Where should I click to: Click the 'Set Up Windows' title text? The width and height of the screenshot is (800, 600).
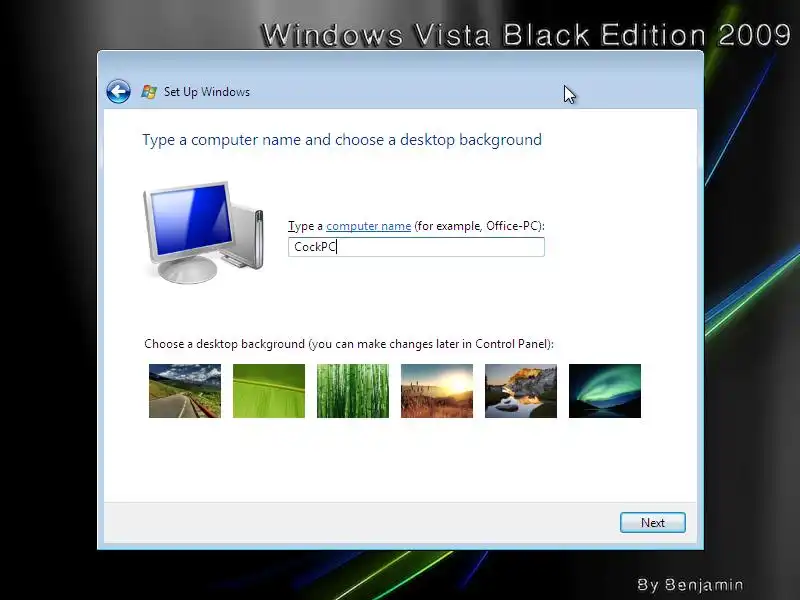(207, 92)
